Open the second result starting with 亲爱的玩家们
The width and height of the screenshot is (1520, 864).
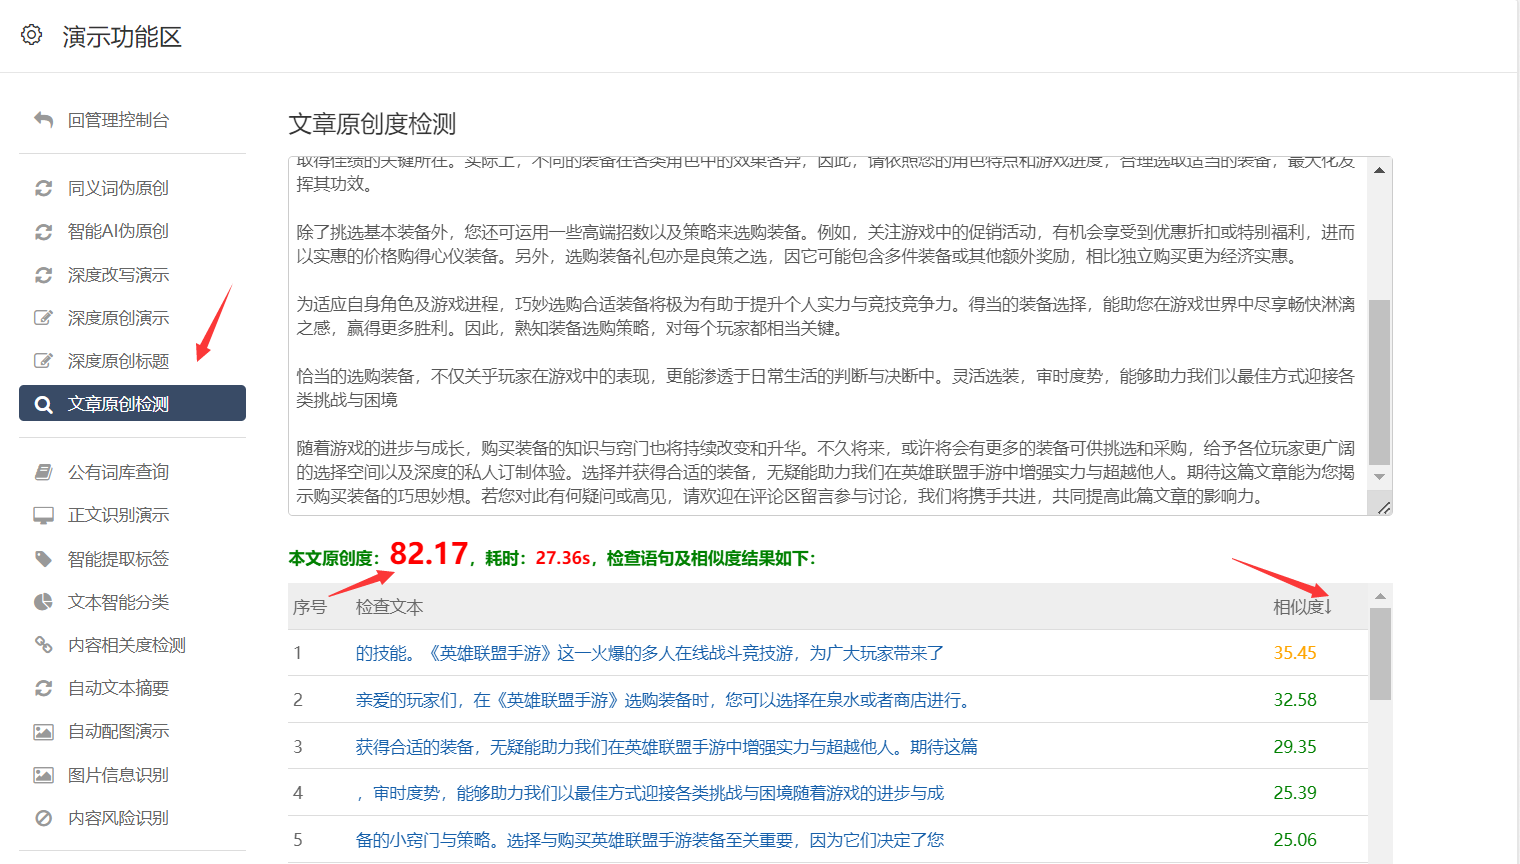pyautogui.click(x=664, y=700)
